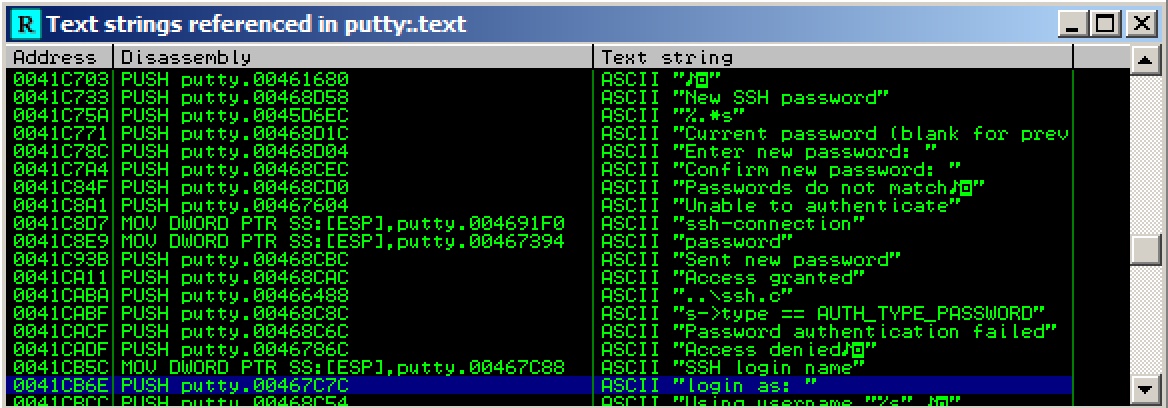Click PUSH putty.00468C8C disassembly
This screenshot has width=1168, height=408.
pos(235,313)
